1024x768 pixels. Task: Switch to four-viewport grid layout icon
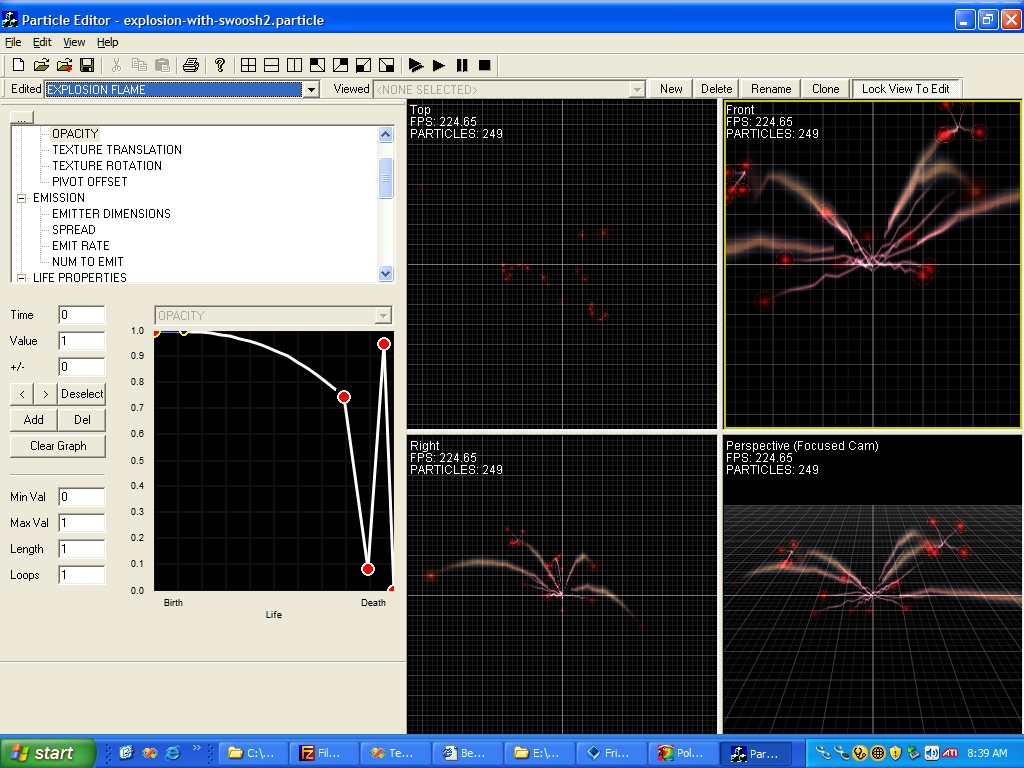click(249, 65)
